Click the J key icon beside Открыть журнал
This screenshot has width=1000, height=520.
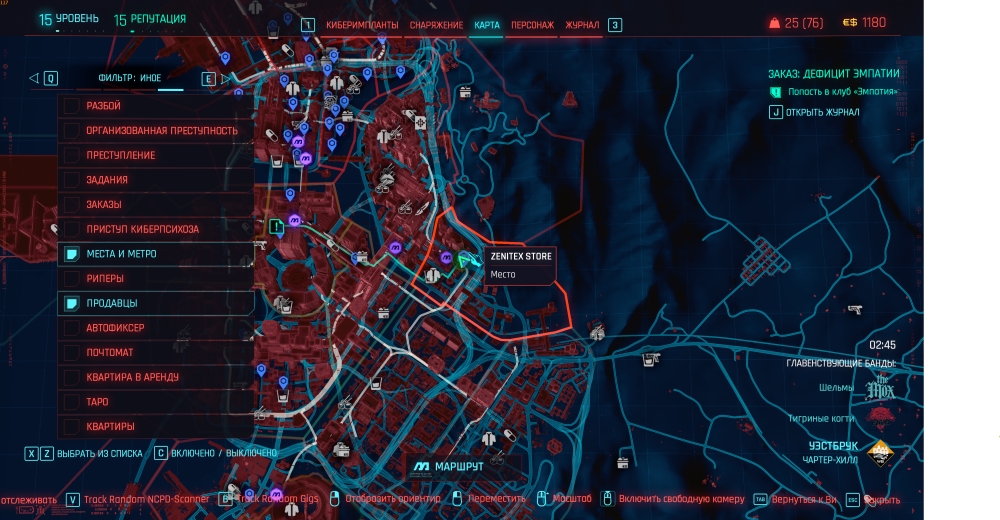point(776,112)
